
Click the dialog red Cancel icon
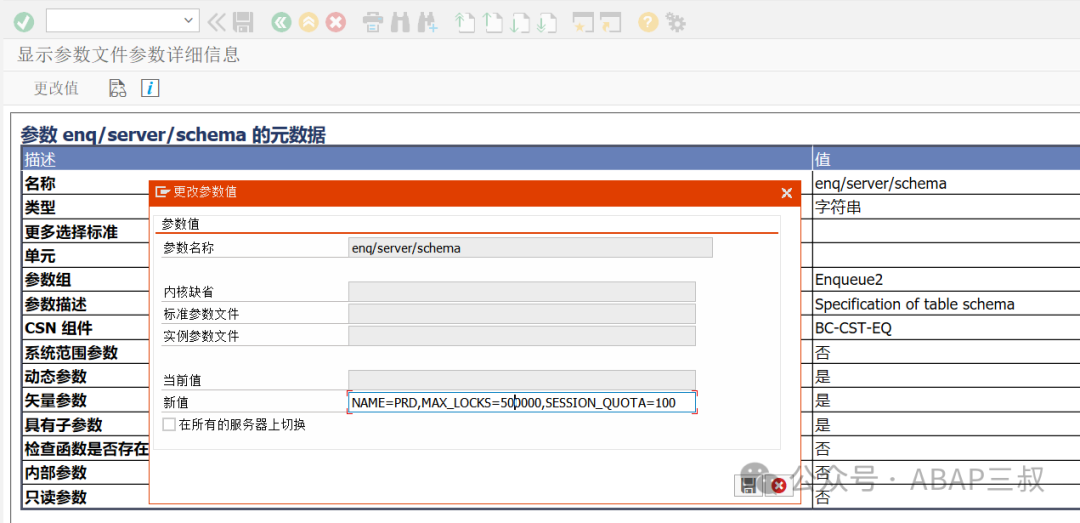tap(779, 486)
